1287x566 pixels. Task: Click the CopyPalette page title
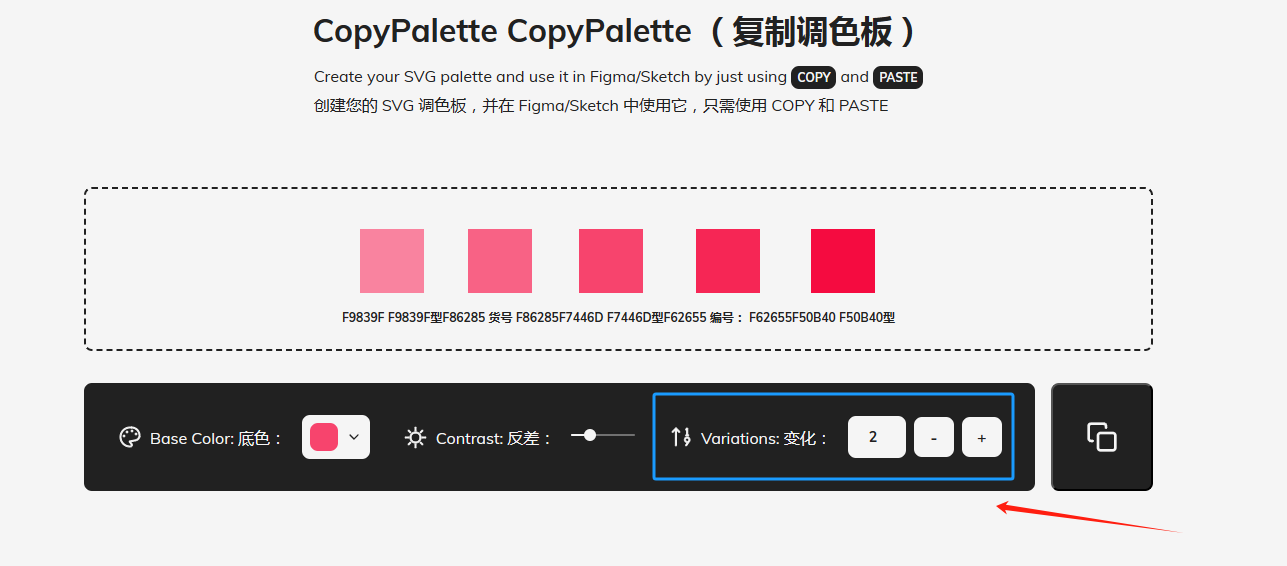click(615, 31)
